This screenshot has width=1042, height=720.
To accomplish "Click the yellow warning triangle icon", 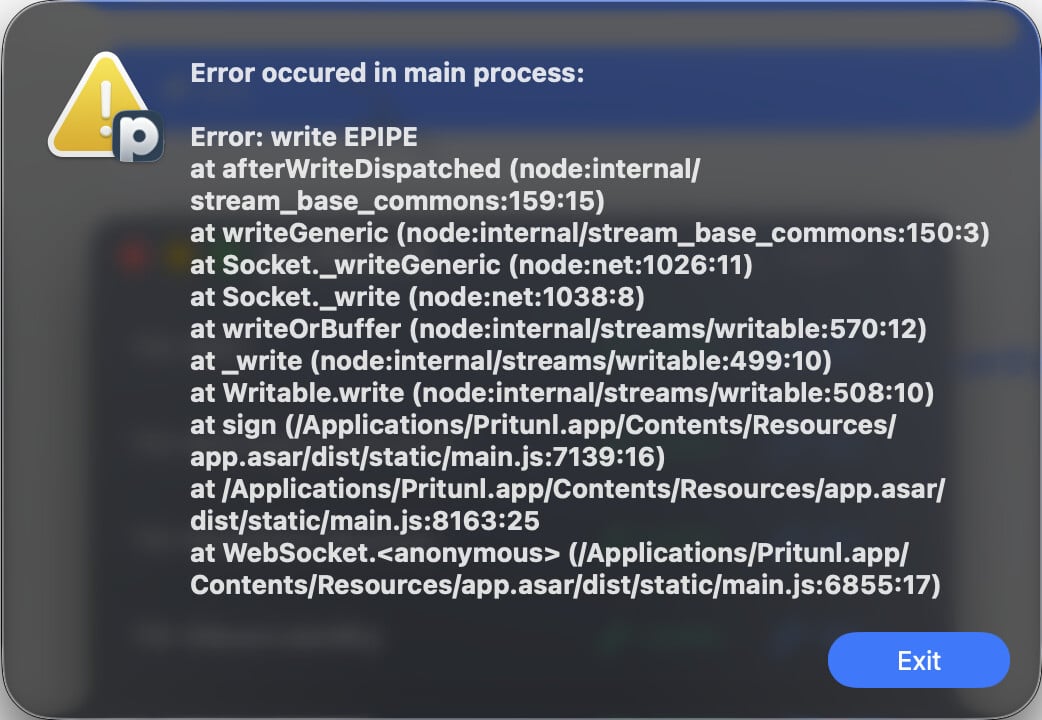I will click(x=100, y=106).
